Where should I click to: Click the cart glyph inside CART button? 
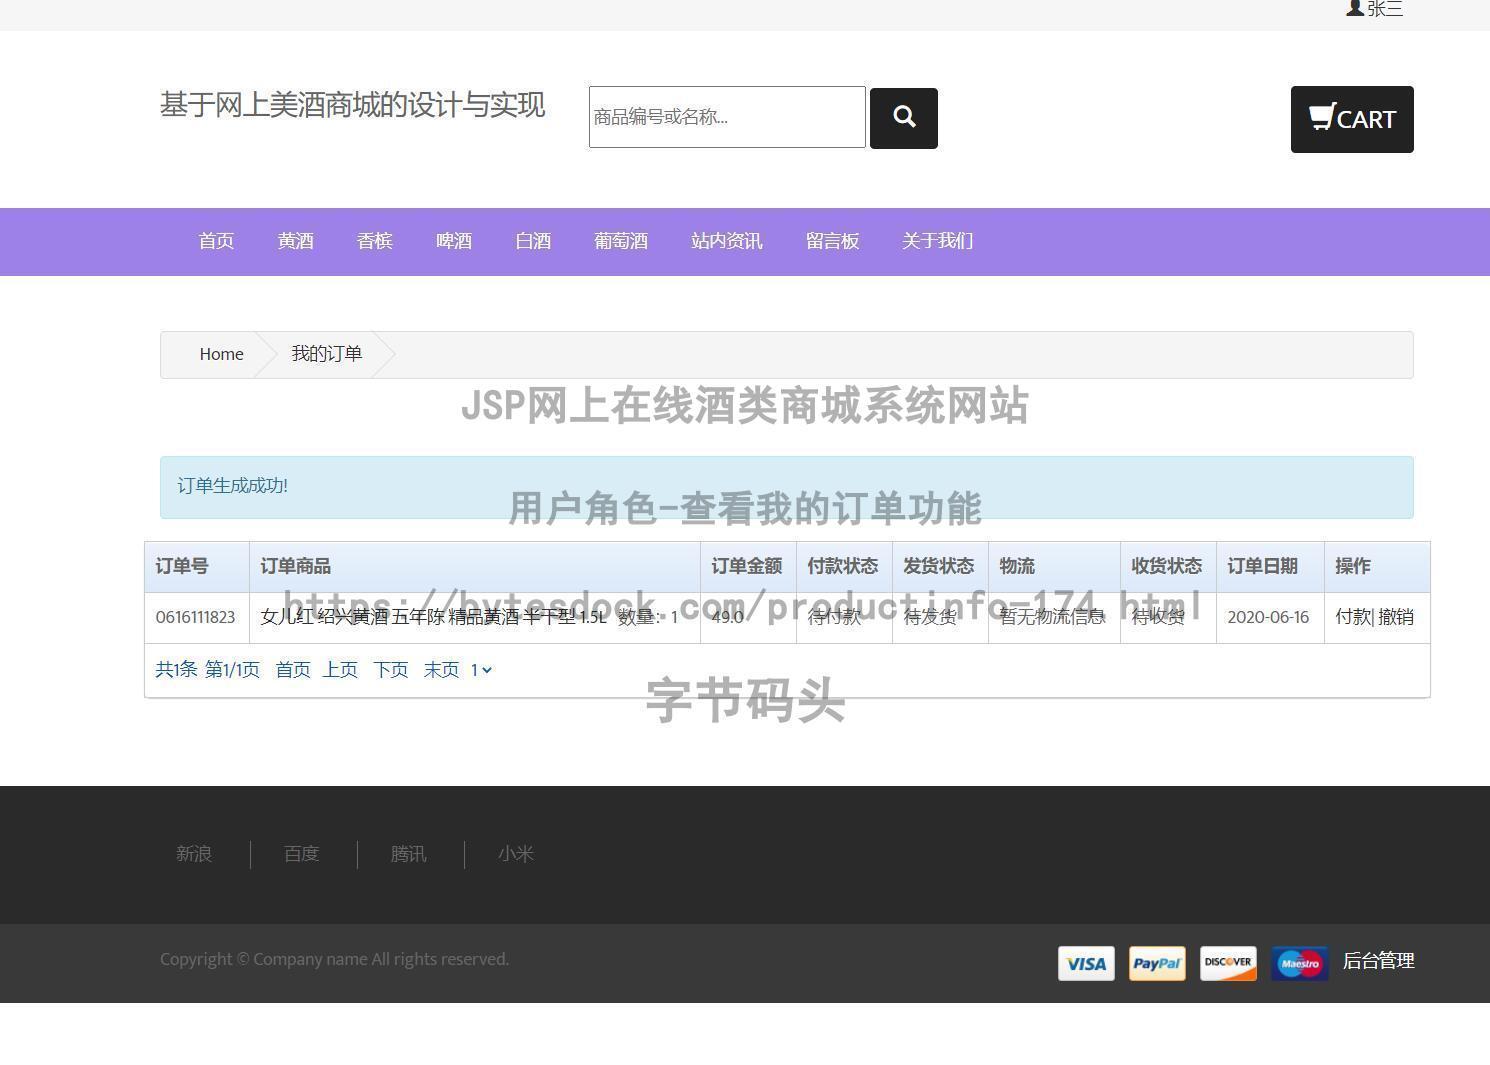click(x=1322, y=117)
